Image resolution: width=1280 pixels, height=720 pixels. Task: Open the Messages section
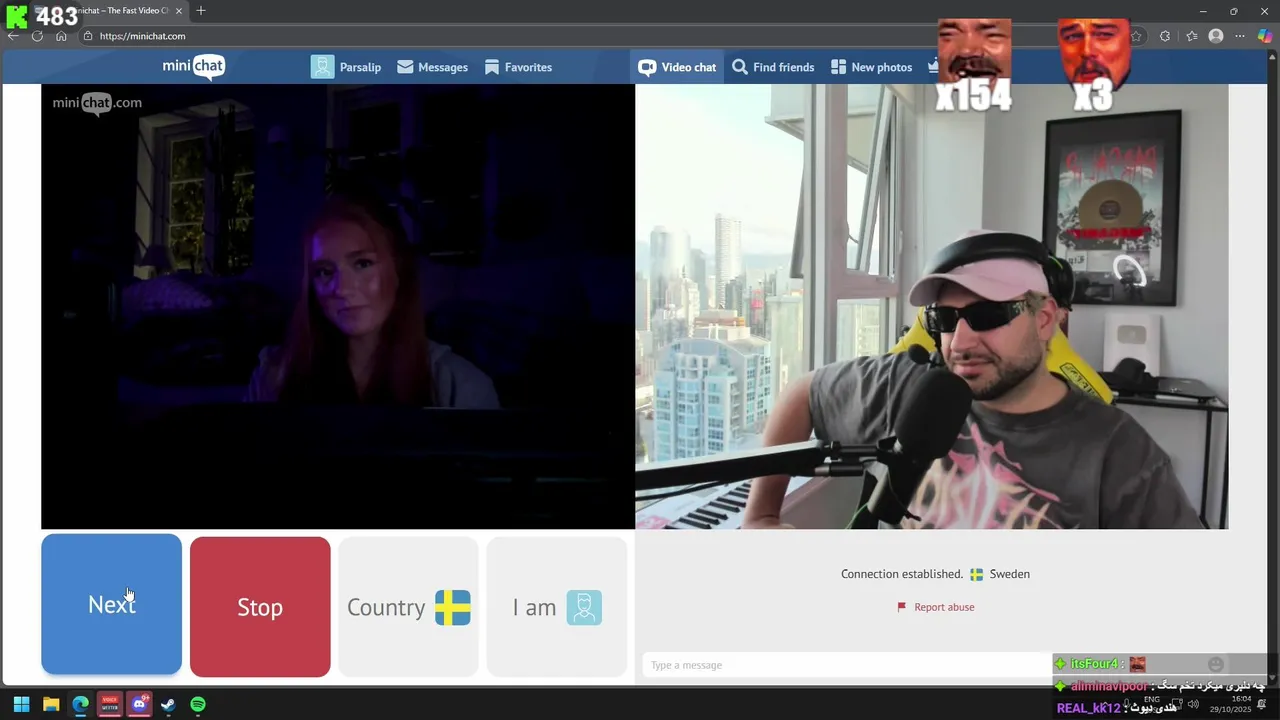tap(432, 67)
